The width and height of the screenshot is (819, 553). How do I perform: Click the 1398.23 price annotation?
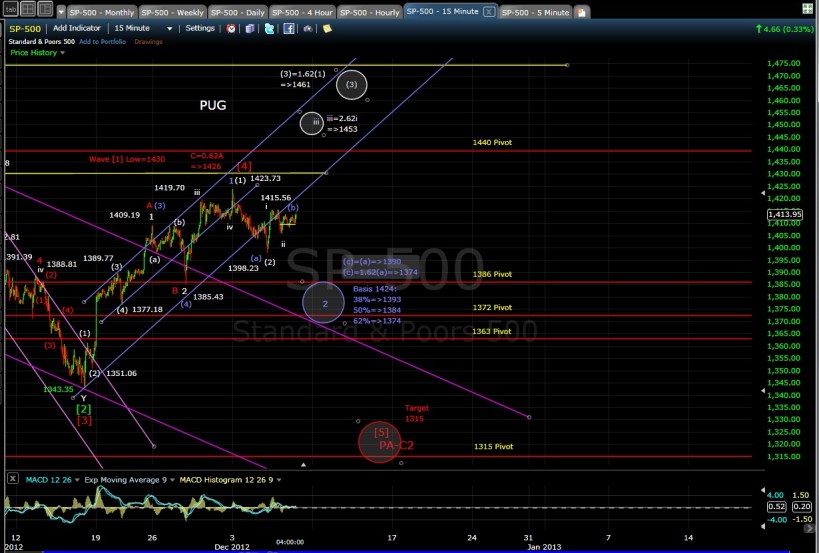pos(243,268)
